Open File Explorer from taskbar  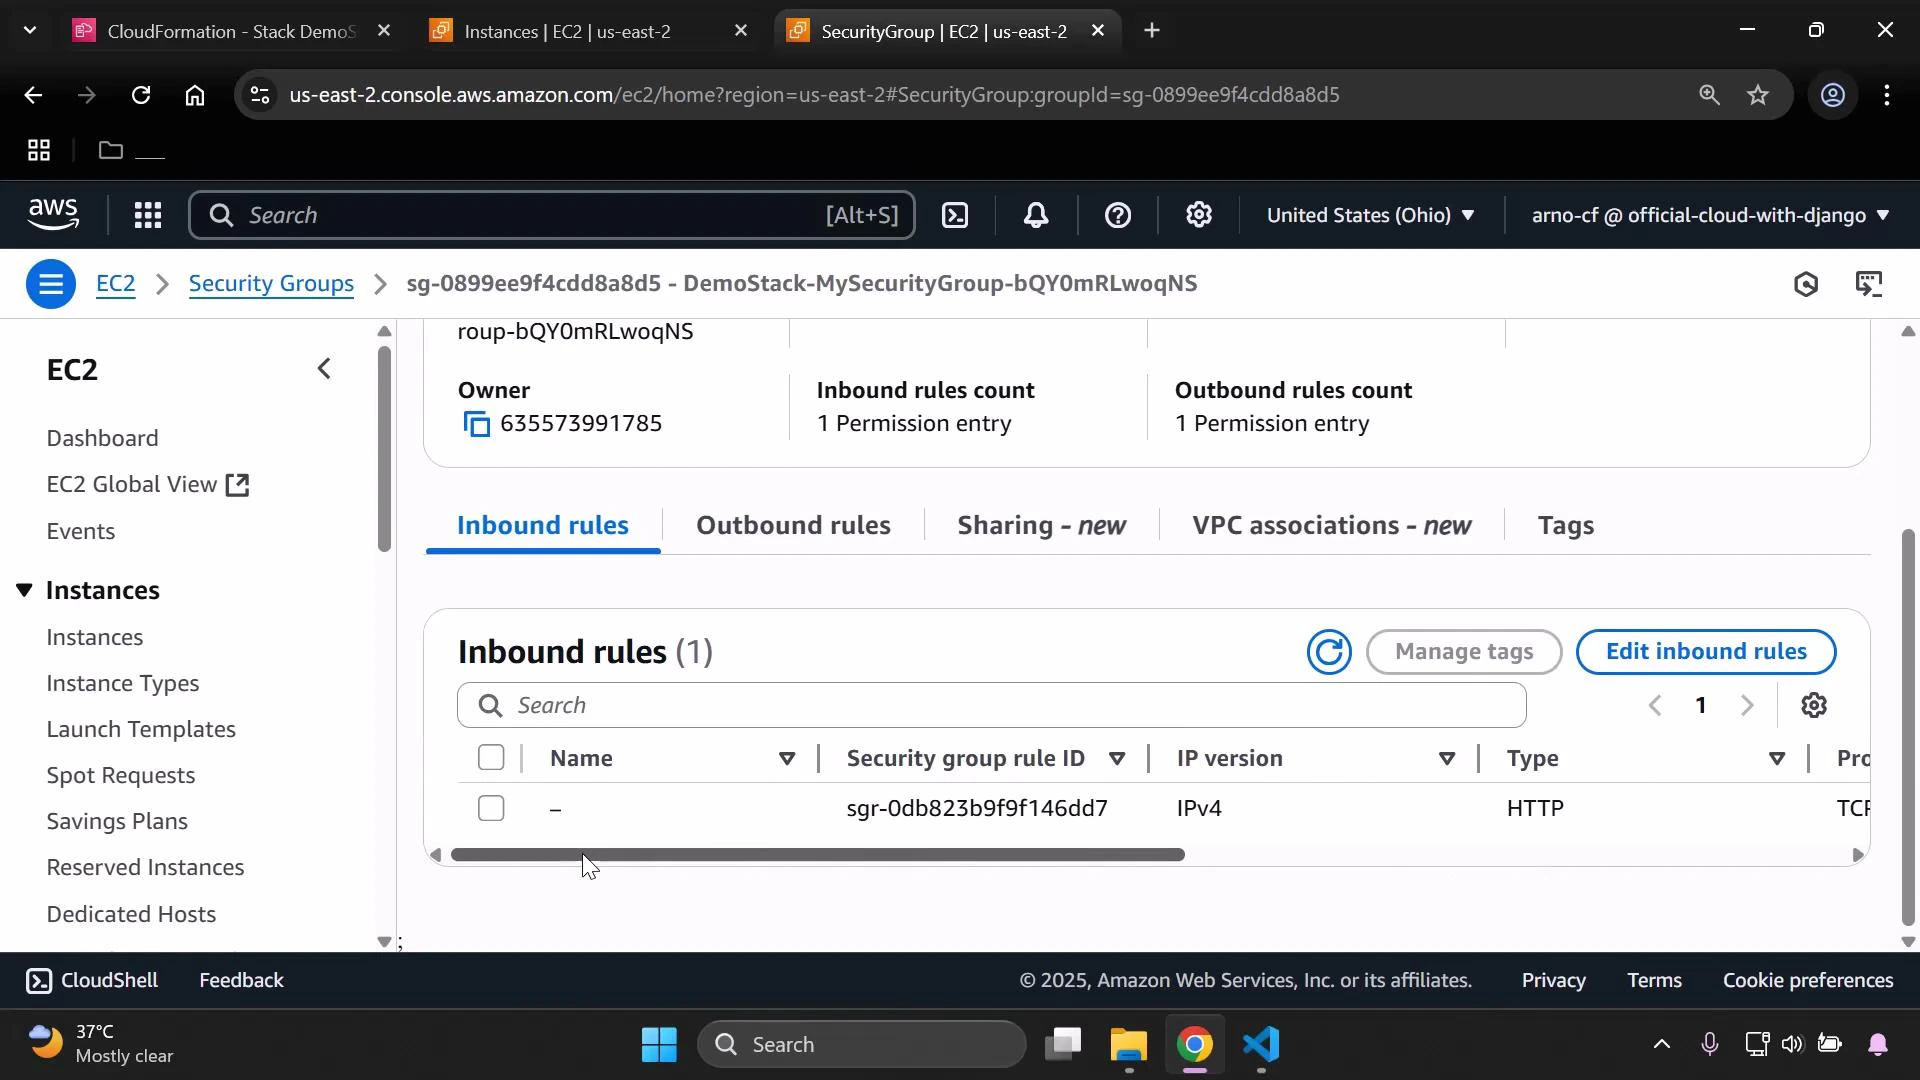pos(1129,1045)
